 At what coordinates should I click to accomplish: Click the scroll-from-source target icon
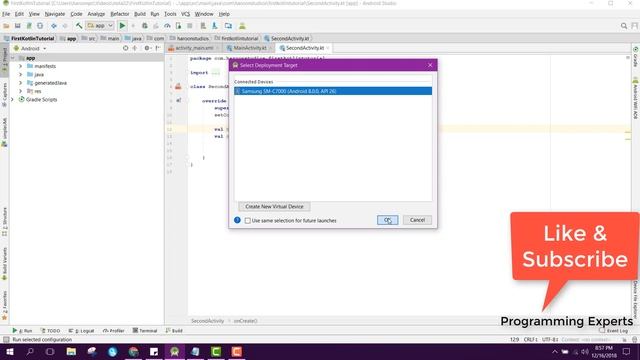point(125,48)
